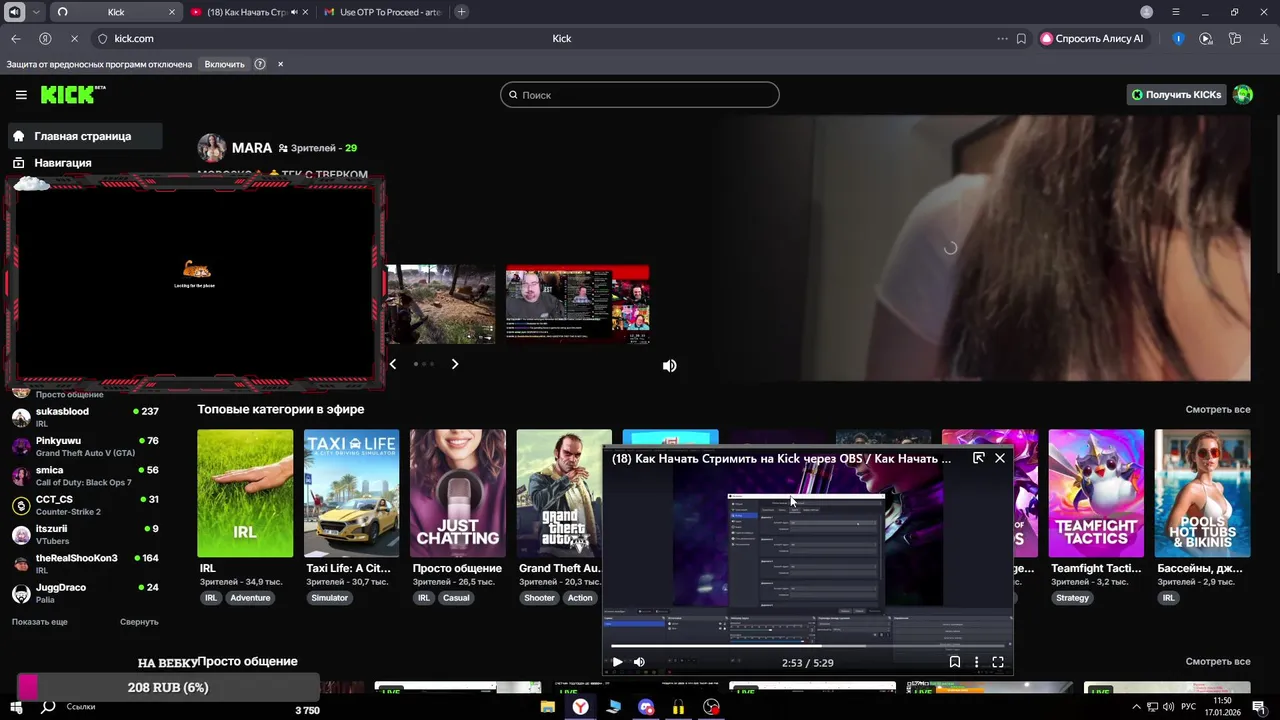The image size is (1280, 720).
Task: Mute the featured stream volume icon
Action: [x=669, y=366]
